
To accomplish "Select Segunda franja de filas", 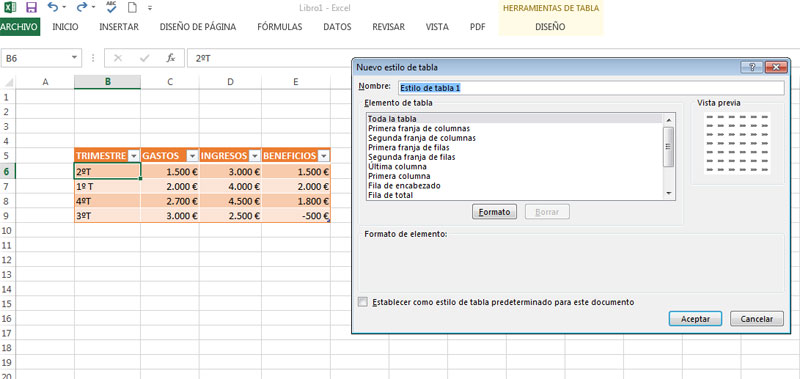I will click(x=515, y=157).
